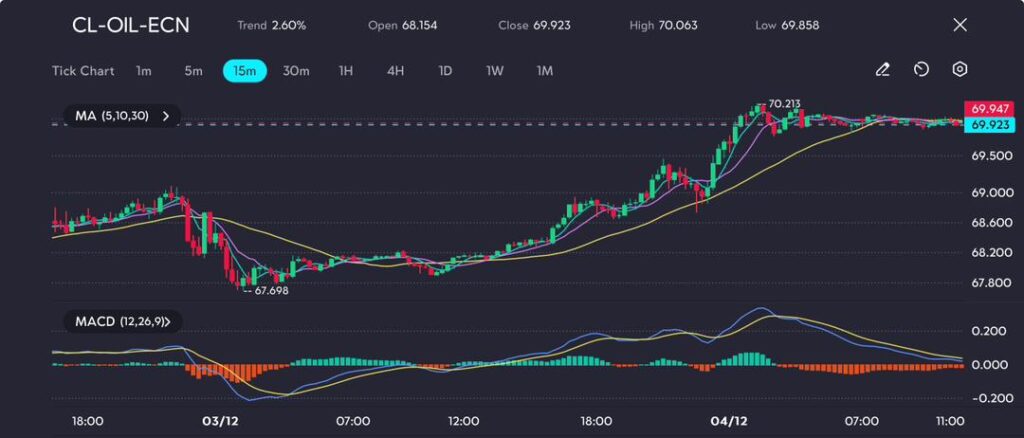
Task: Click the 70.213 high price marker
Action: click(x=784, y=104)
